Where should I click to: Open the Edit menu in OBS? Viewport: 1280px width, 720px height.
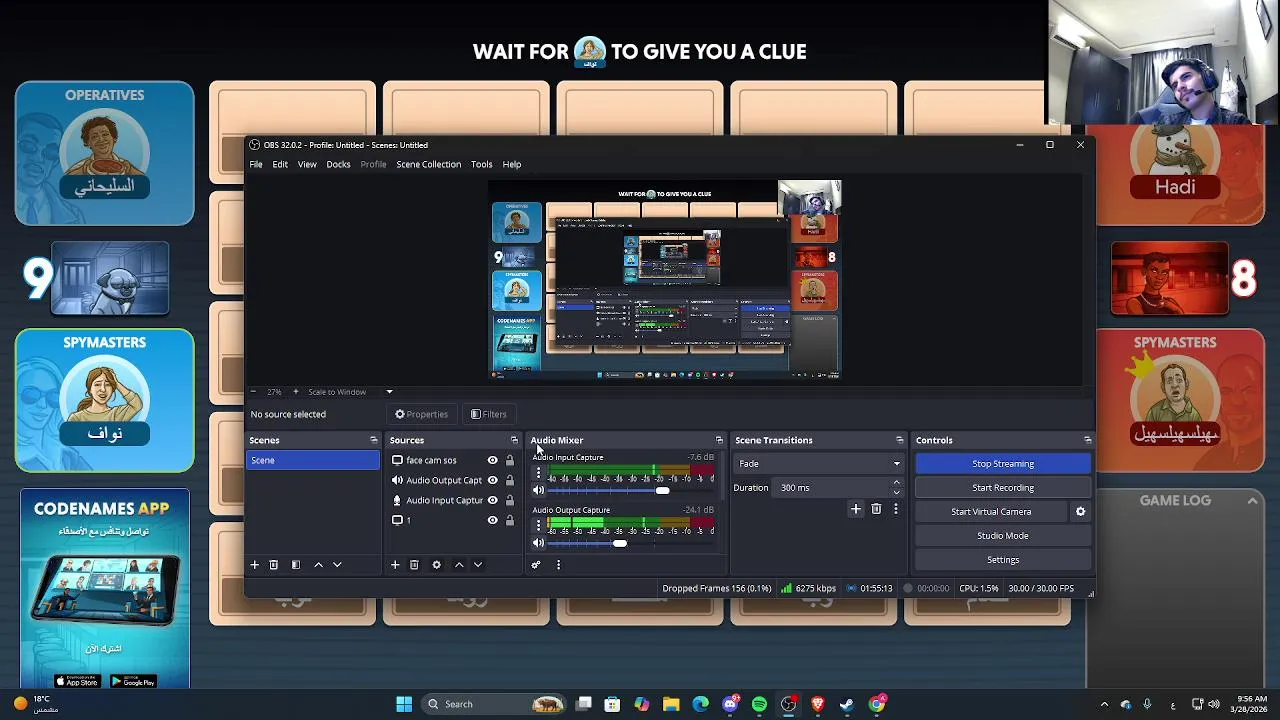280,164
